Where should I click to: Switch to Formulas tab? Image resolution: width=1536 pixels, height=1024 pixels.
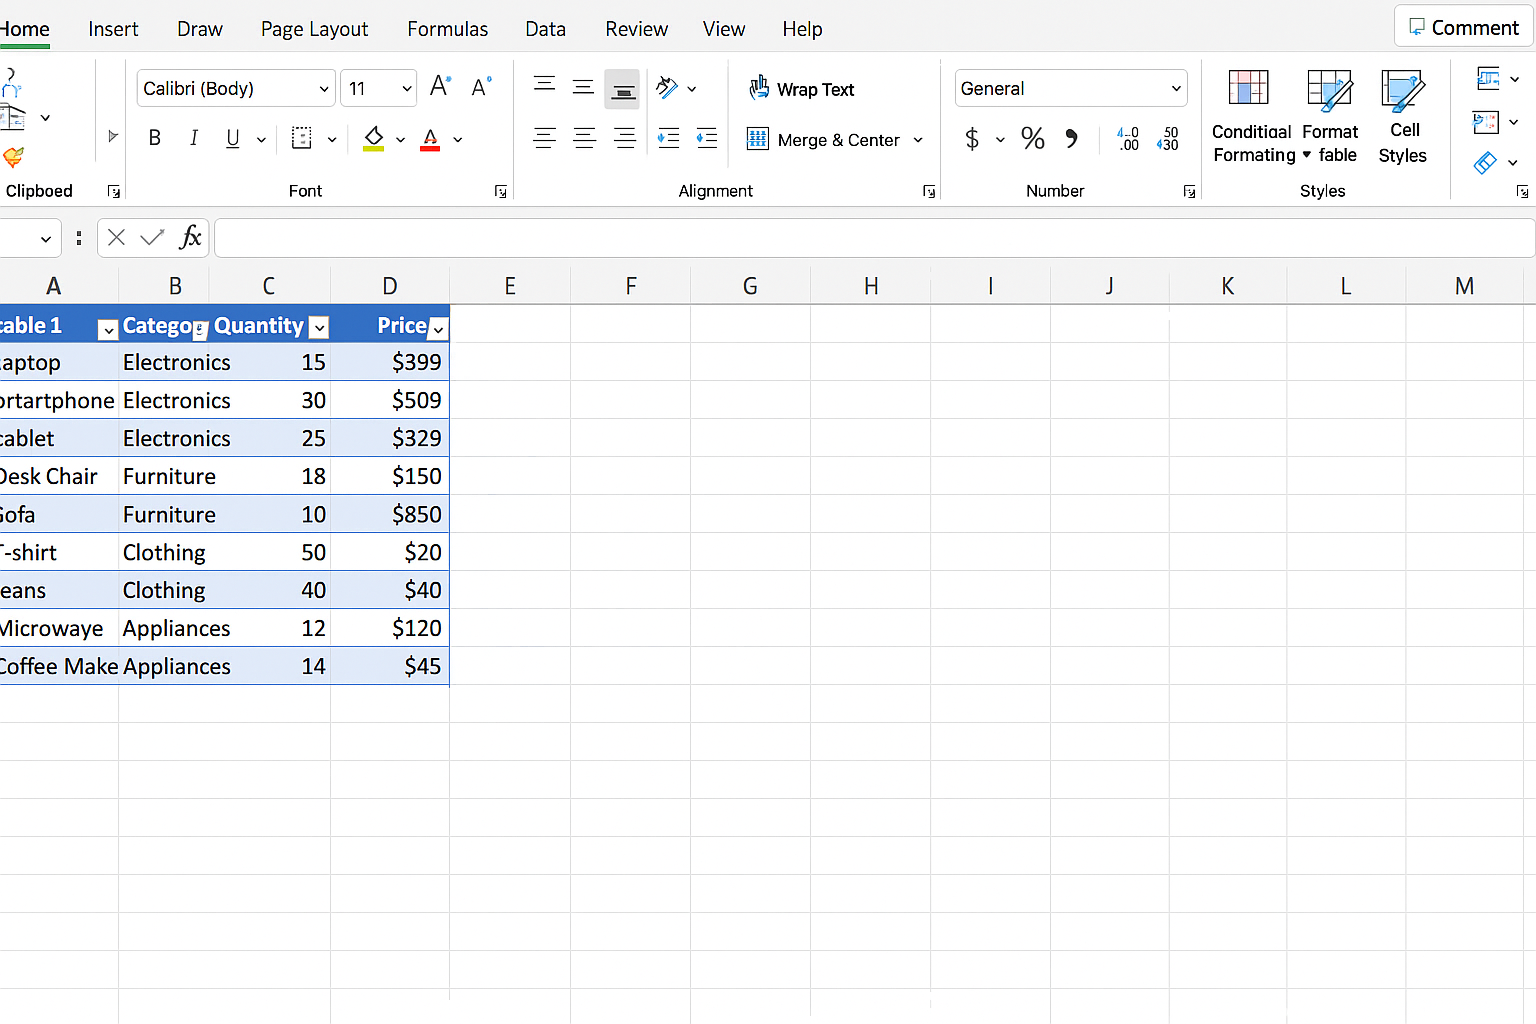tap(447, 29)
